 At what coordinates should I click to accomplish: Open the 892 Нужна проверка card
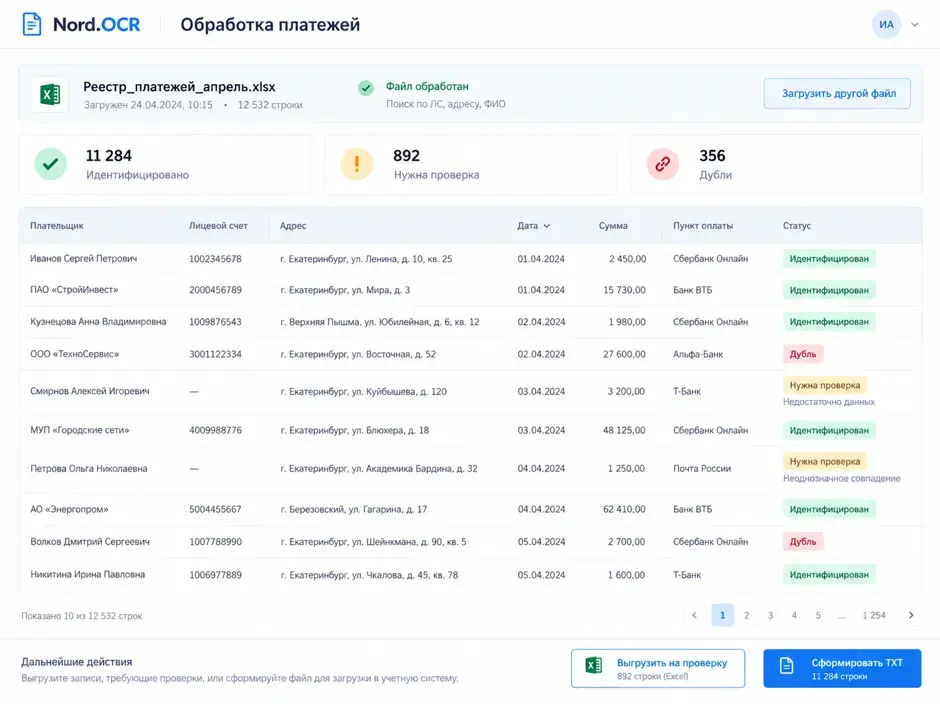tap(471, 165)
